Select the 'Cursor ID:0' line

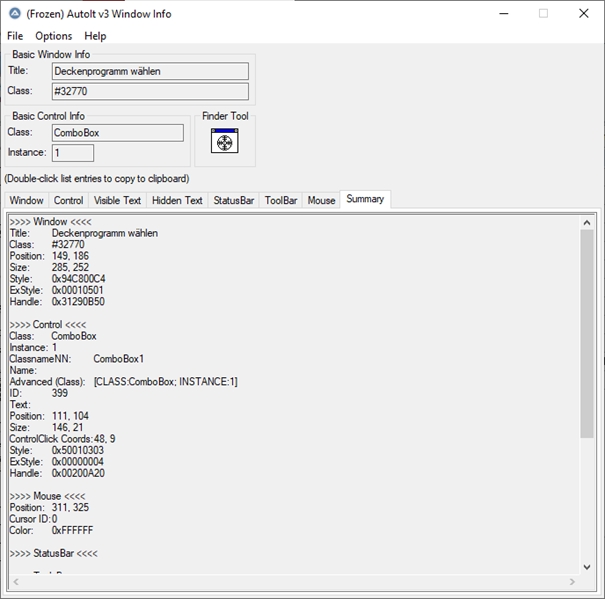[x=33, y=519]
